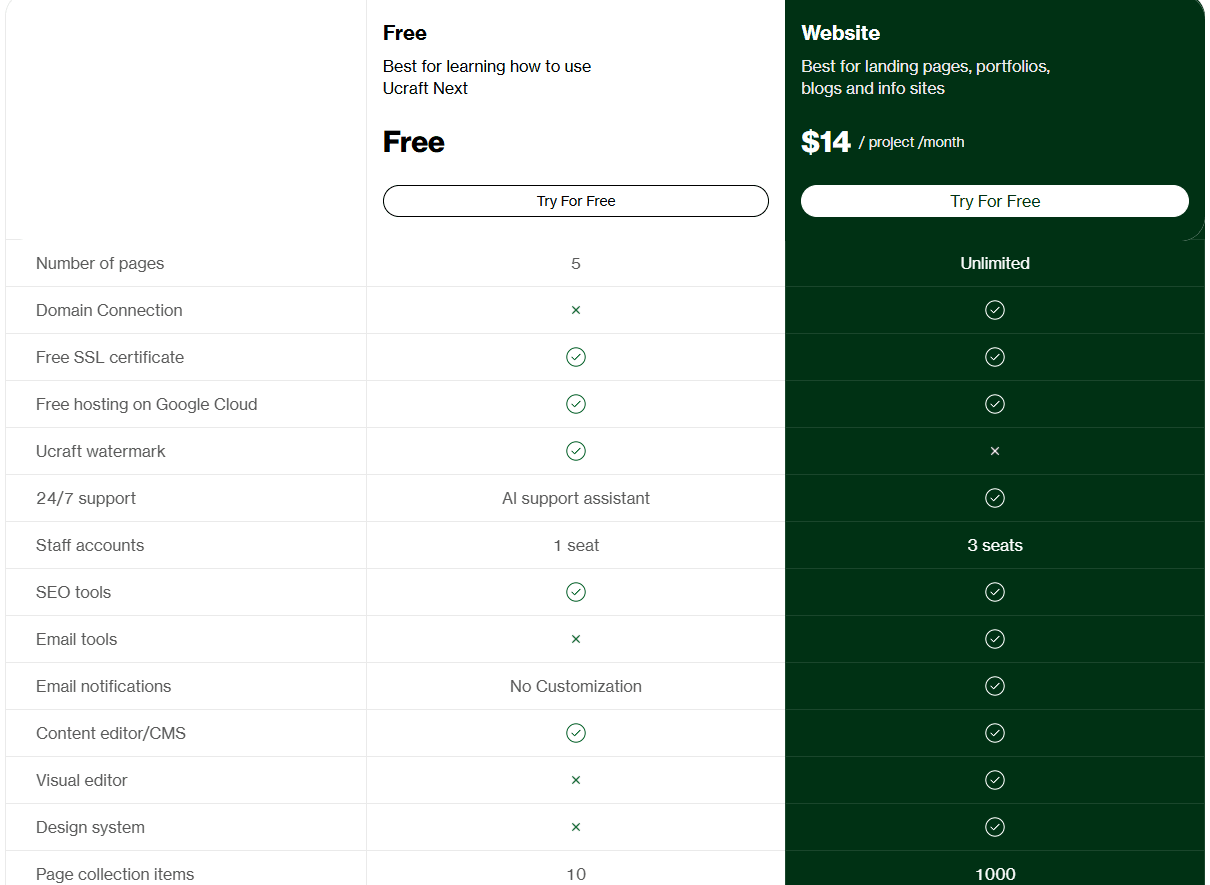
Task: Click the 24/7 support row label
Action: pos(86,499)
